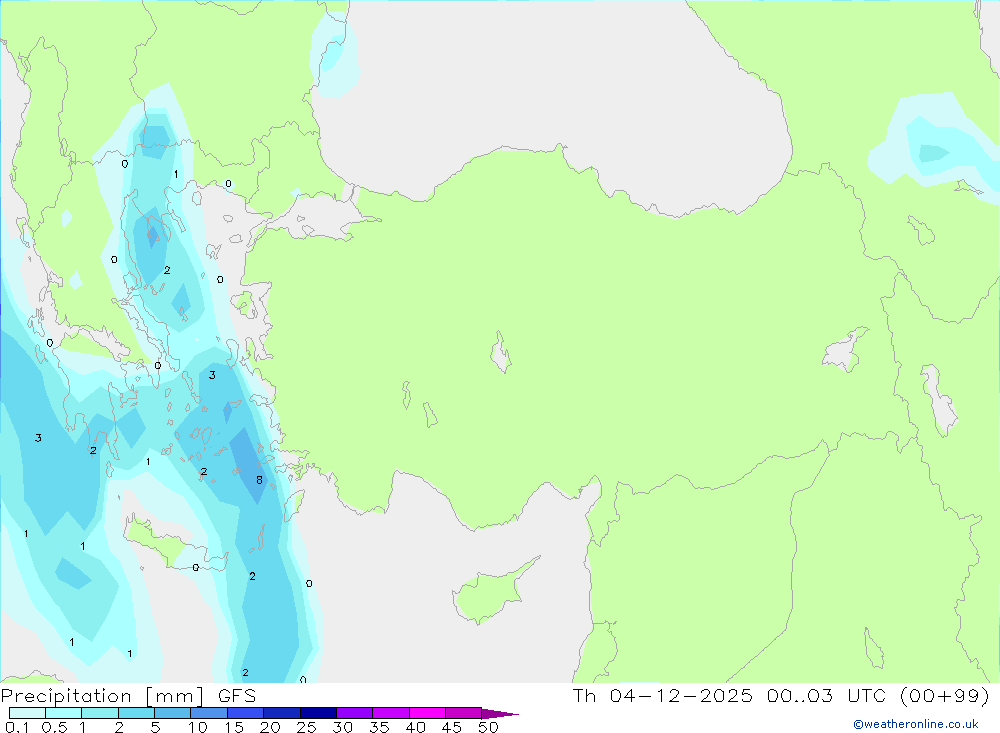The image size is (1000, 733).
Task: Click the precipitation value '8' on map
Action: 259,480
